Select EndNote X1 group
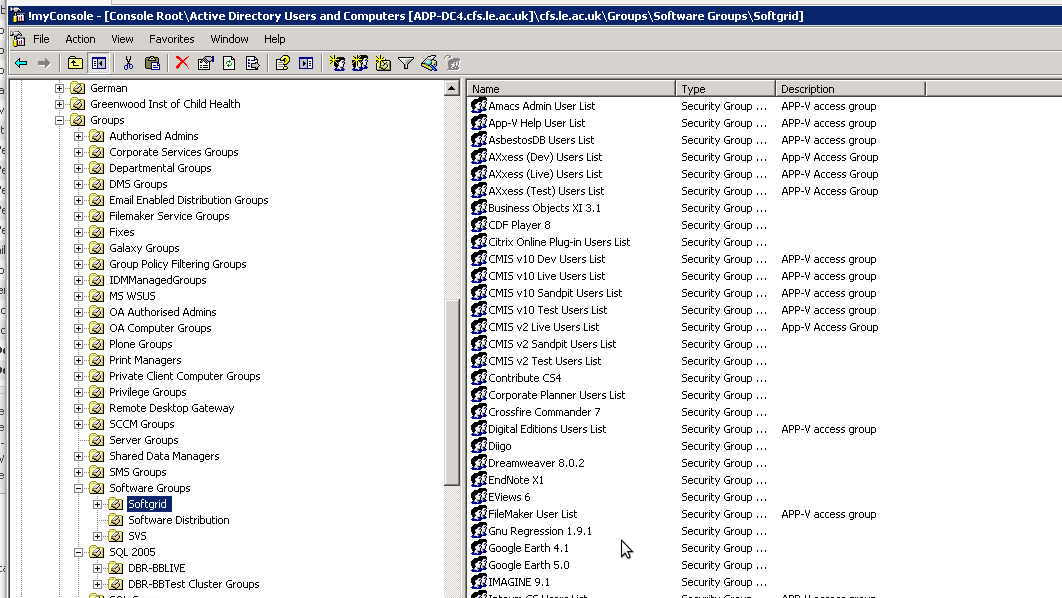Image resolution: width=1062 pixels, height=598 pixels. click(515, 480)
